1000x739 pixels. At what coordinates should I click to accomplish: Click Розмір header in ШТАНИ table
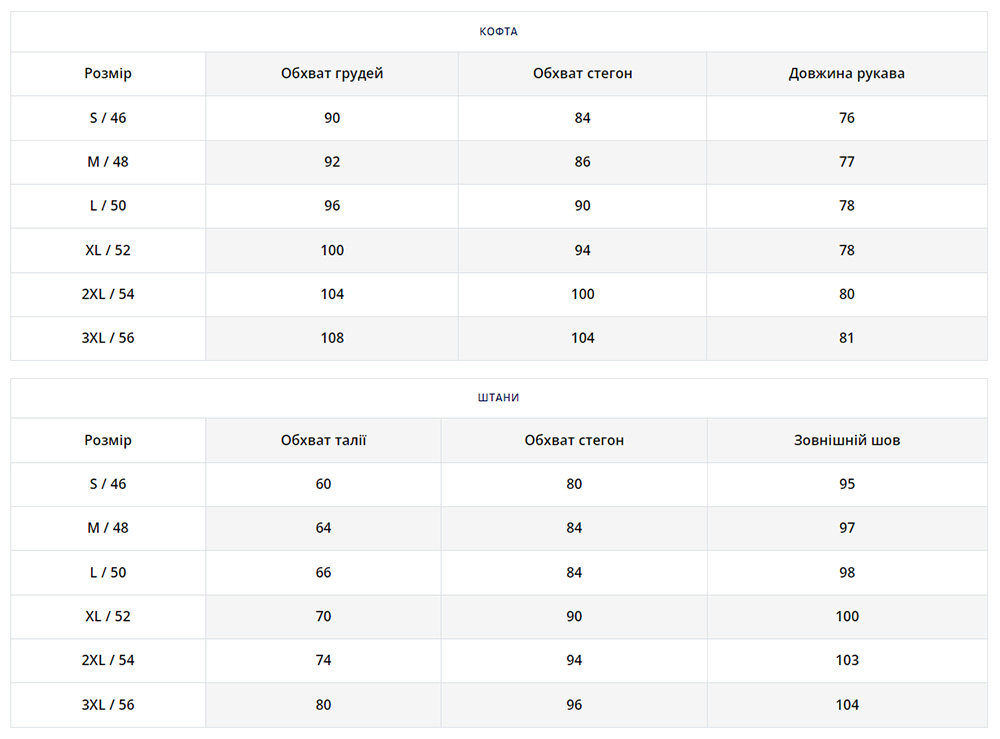tap(108, 440)
